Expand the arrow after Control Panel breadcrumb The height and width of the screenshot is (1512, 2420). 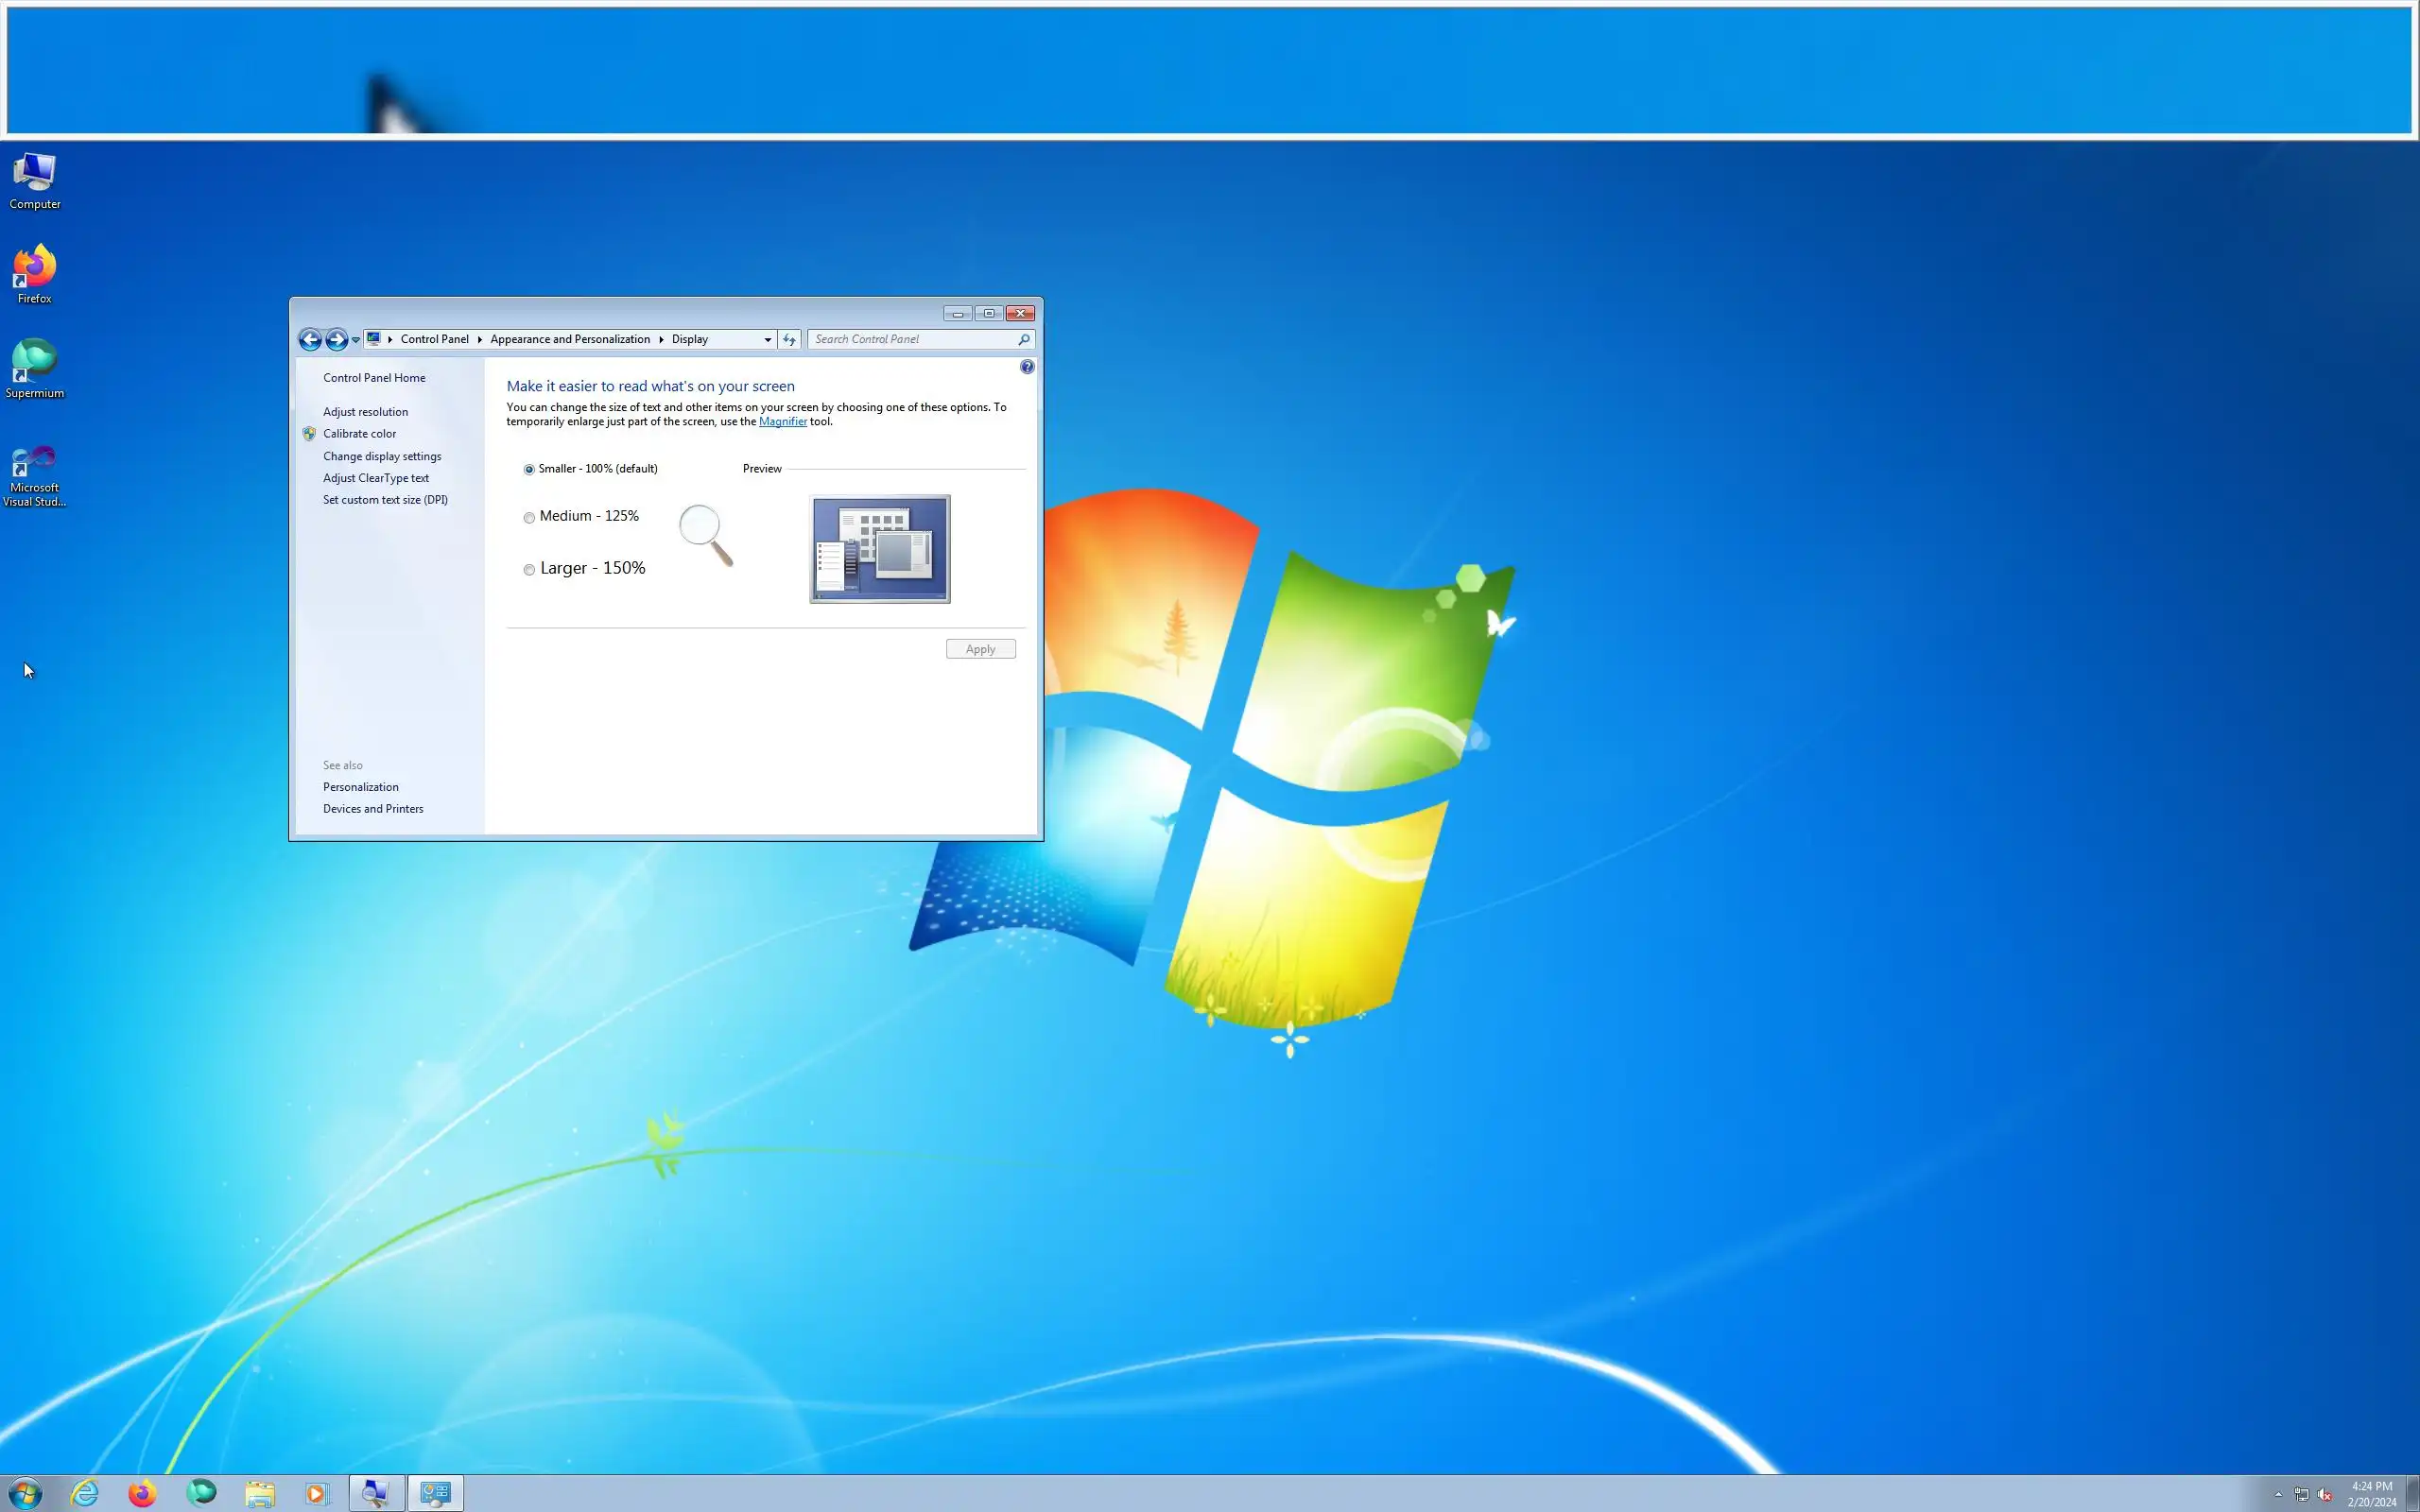(x=480, y=340)
